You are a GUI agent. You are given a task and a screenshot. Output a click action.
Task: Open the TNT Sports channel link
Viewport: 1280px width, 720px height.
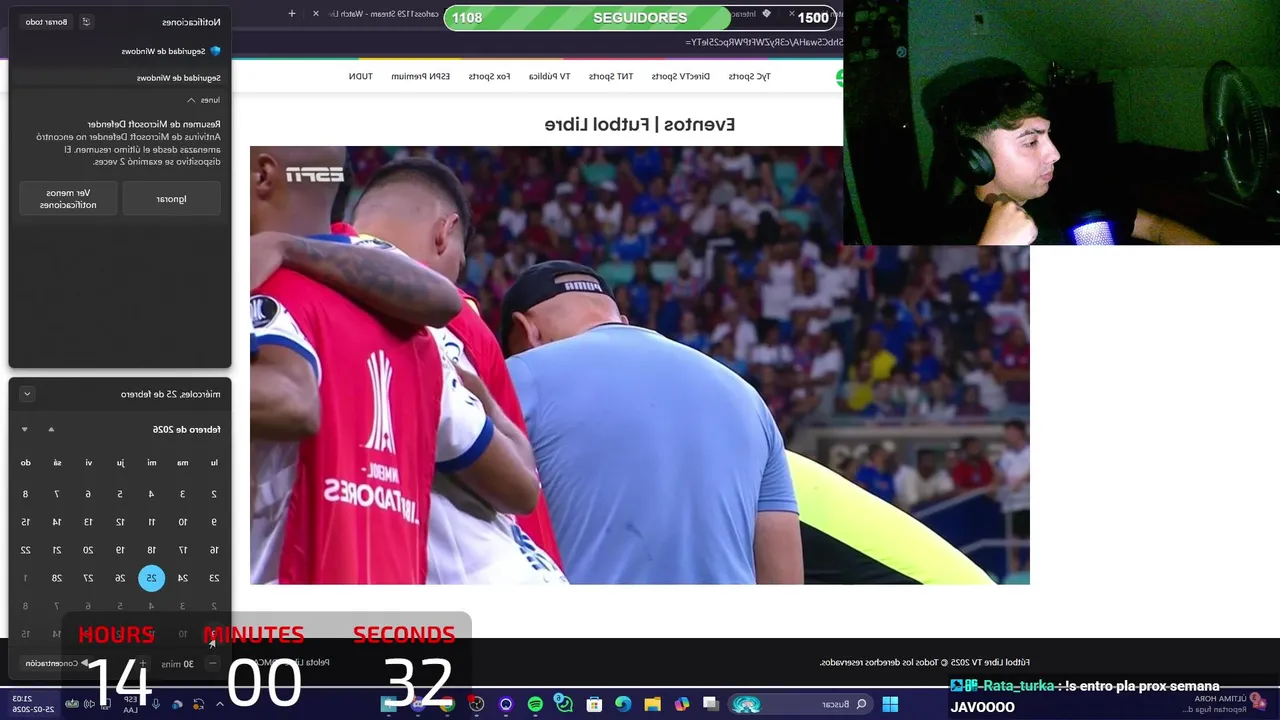click(611, 76)
